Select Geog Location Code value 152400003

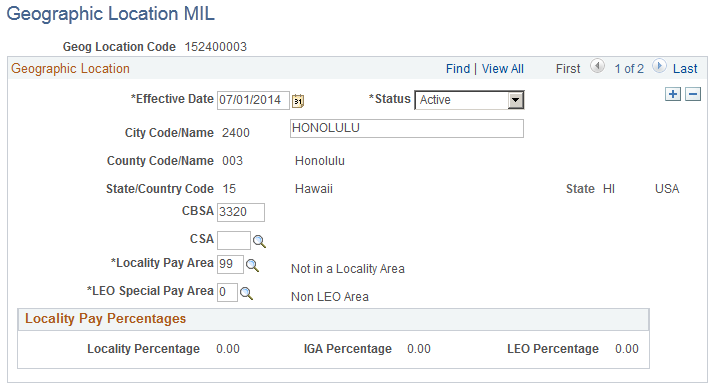point(216,47)
